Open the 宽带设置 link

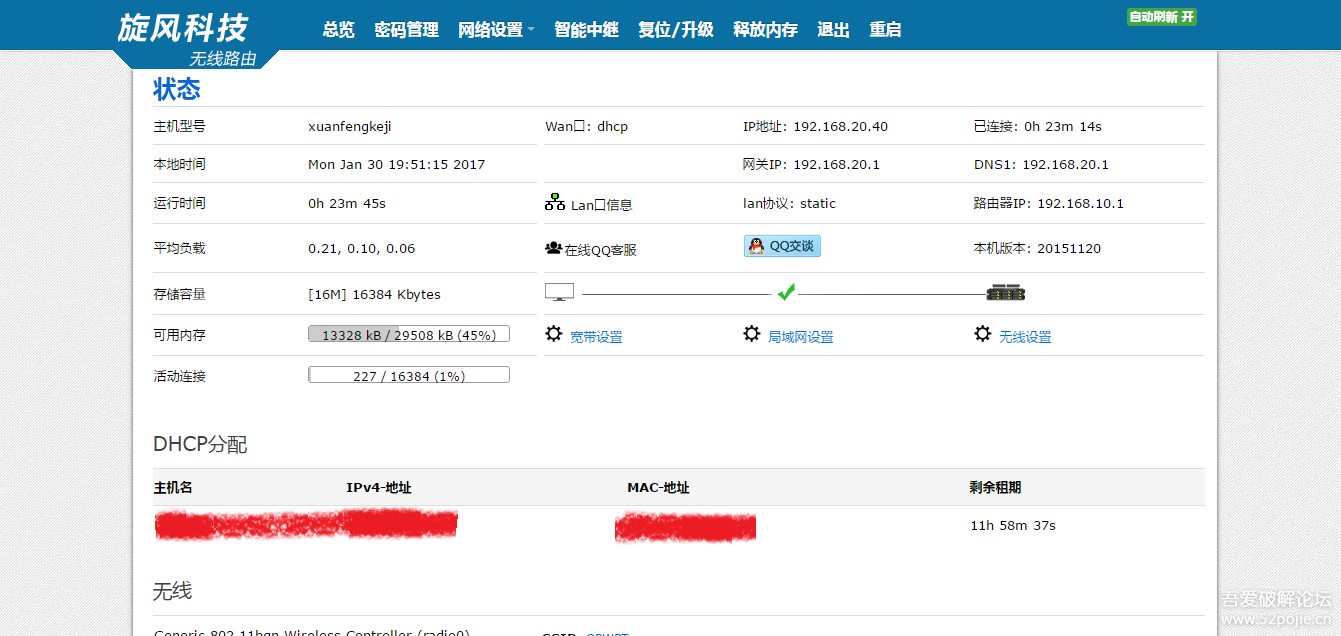click(x=598, y=336)
